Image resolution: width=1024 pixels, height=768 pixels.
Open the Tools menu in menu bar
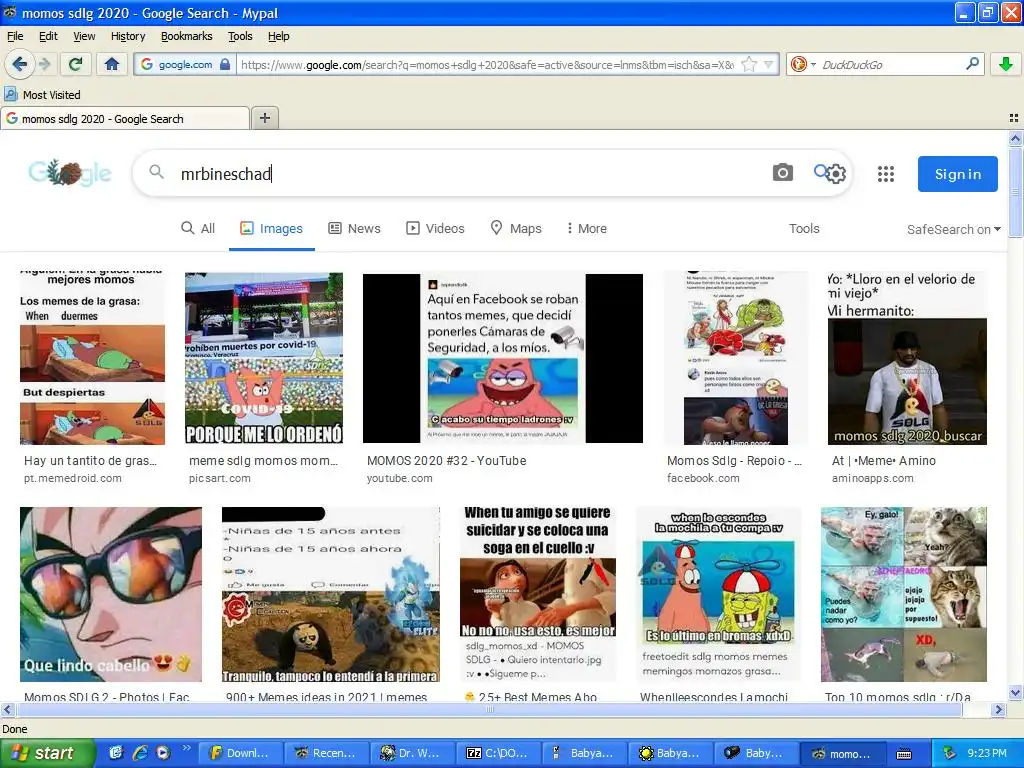point(240,36)
